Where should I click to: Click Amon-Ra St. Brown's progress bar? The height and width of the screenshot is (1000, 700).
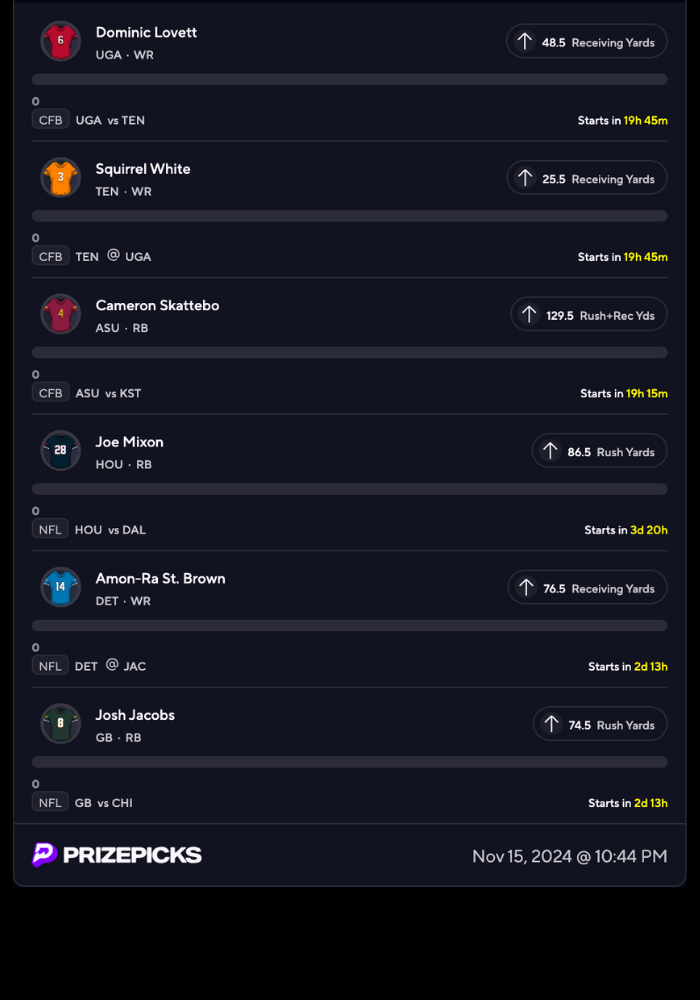pyautogui.click(x=350, y=625)
